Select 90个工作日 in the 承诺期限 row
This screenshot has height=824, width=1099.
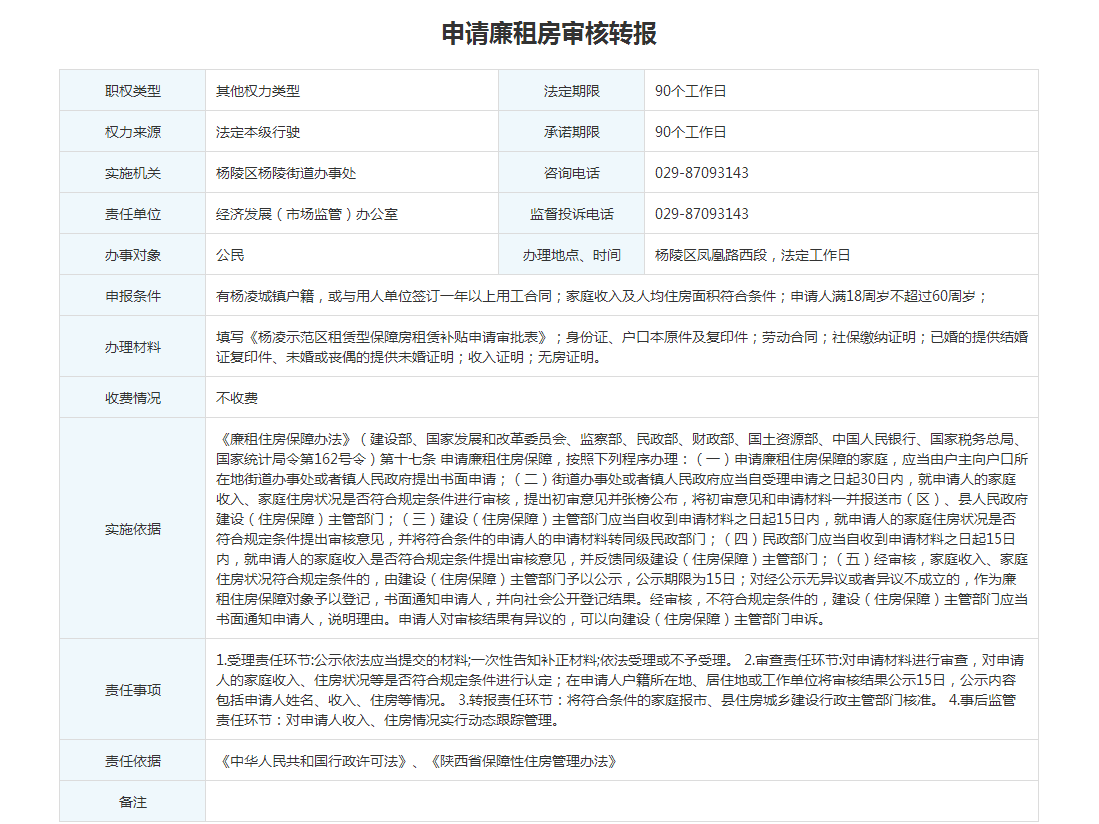click(691, 132)
